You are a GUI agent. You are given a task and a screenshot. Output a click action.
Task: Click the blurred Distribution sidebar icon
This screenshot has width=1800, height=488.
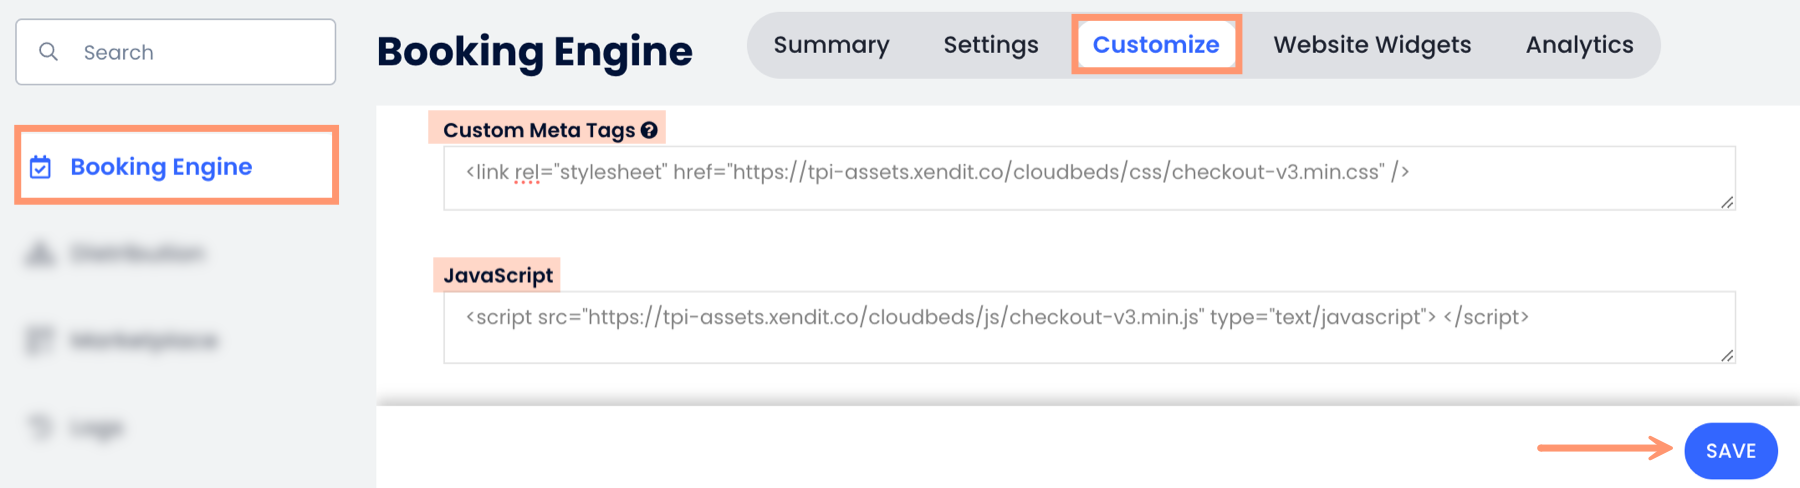pyautogui.click(x=40, y=254)
